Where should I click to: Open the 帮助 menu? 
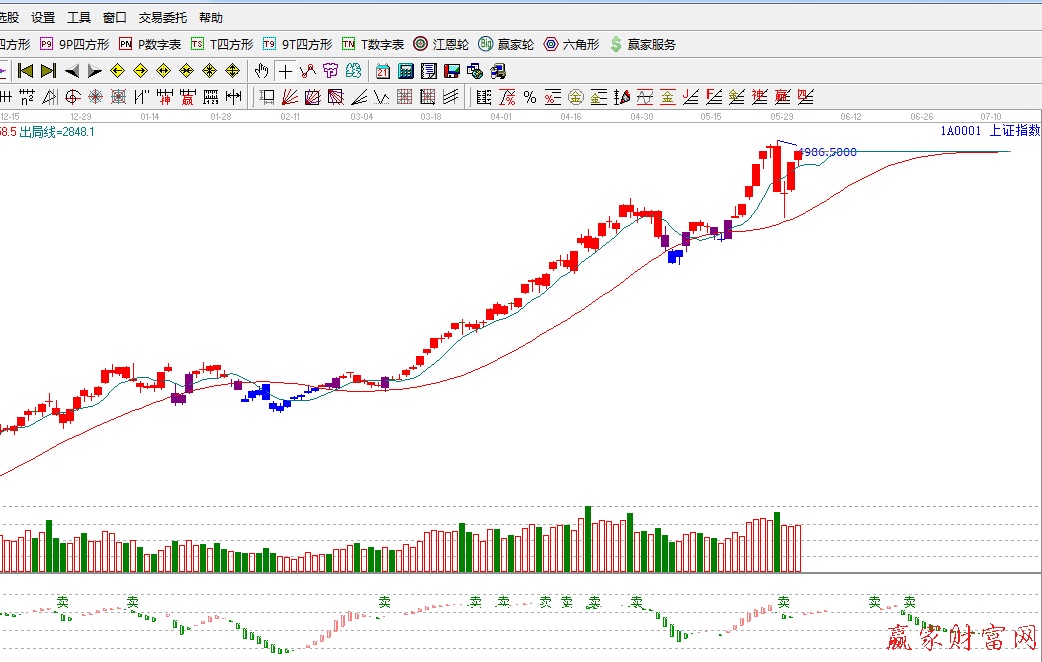click(211, 18)
